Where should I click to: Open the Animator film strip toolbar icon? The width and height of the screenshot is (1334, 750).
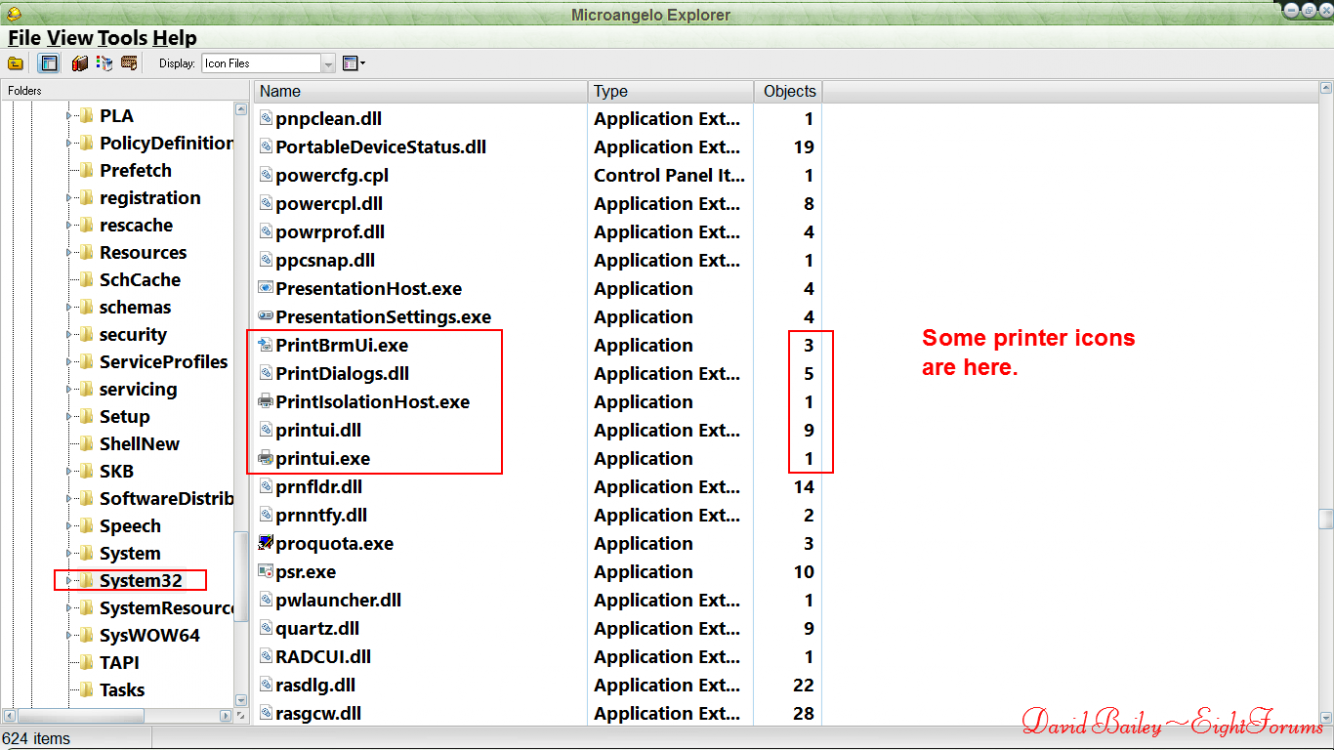tap(129, 63)
